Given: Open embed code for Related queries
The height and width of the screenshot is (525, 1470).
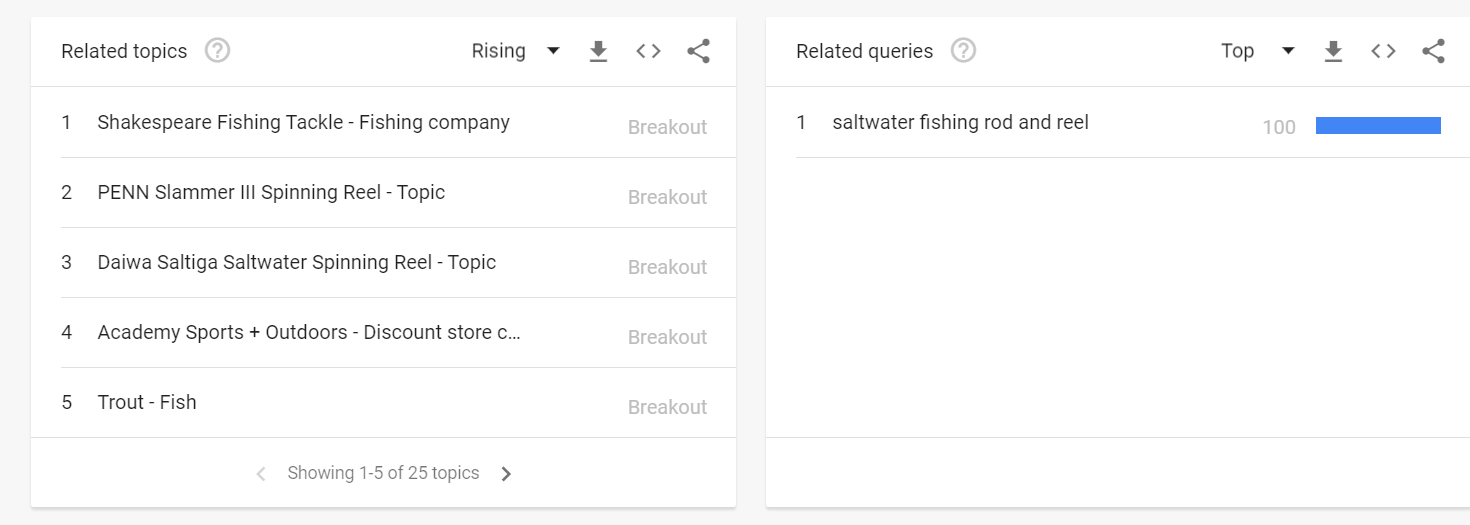Looking at the screenshot, I should pos(1383,51).
